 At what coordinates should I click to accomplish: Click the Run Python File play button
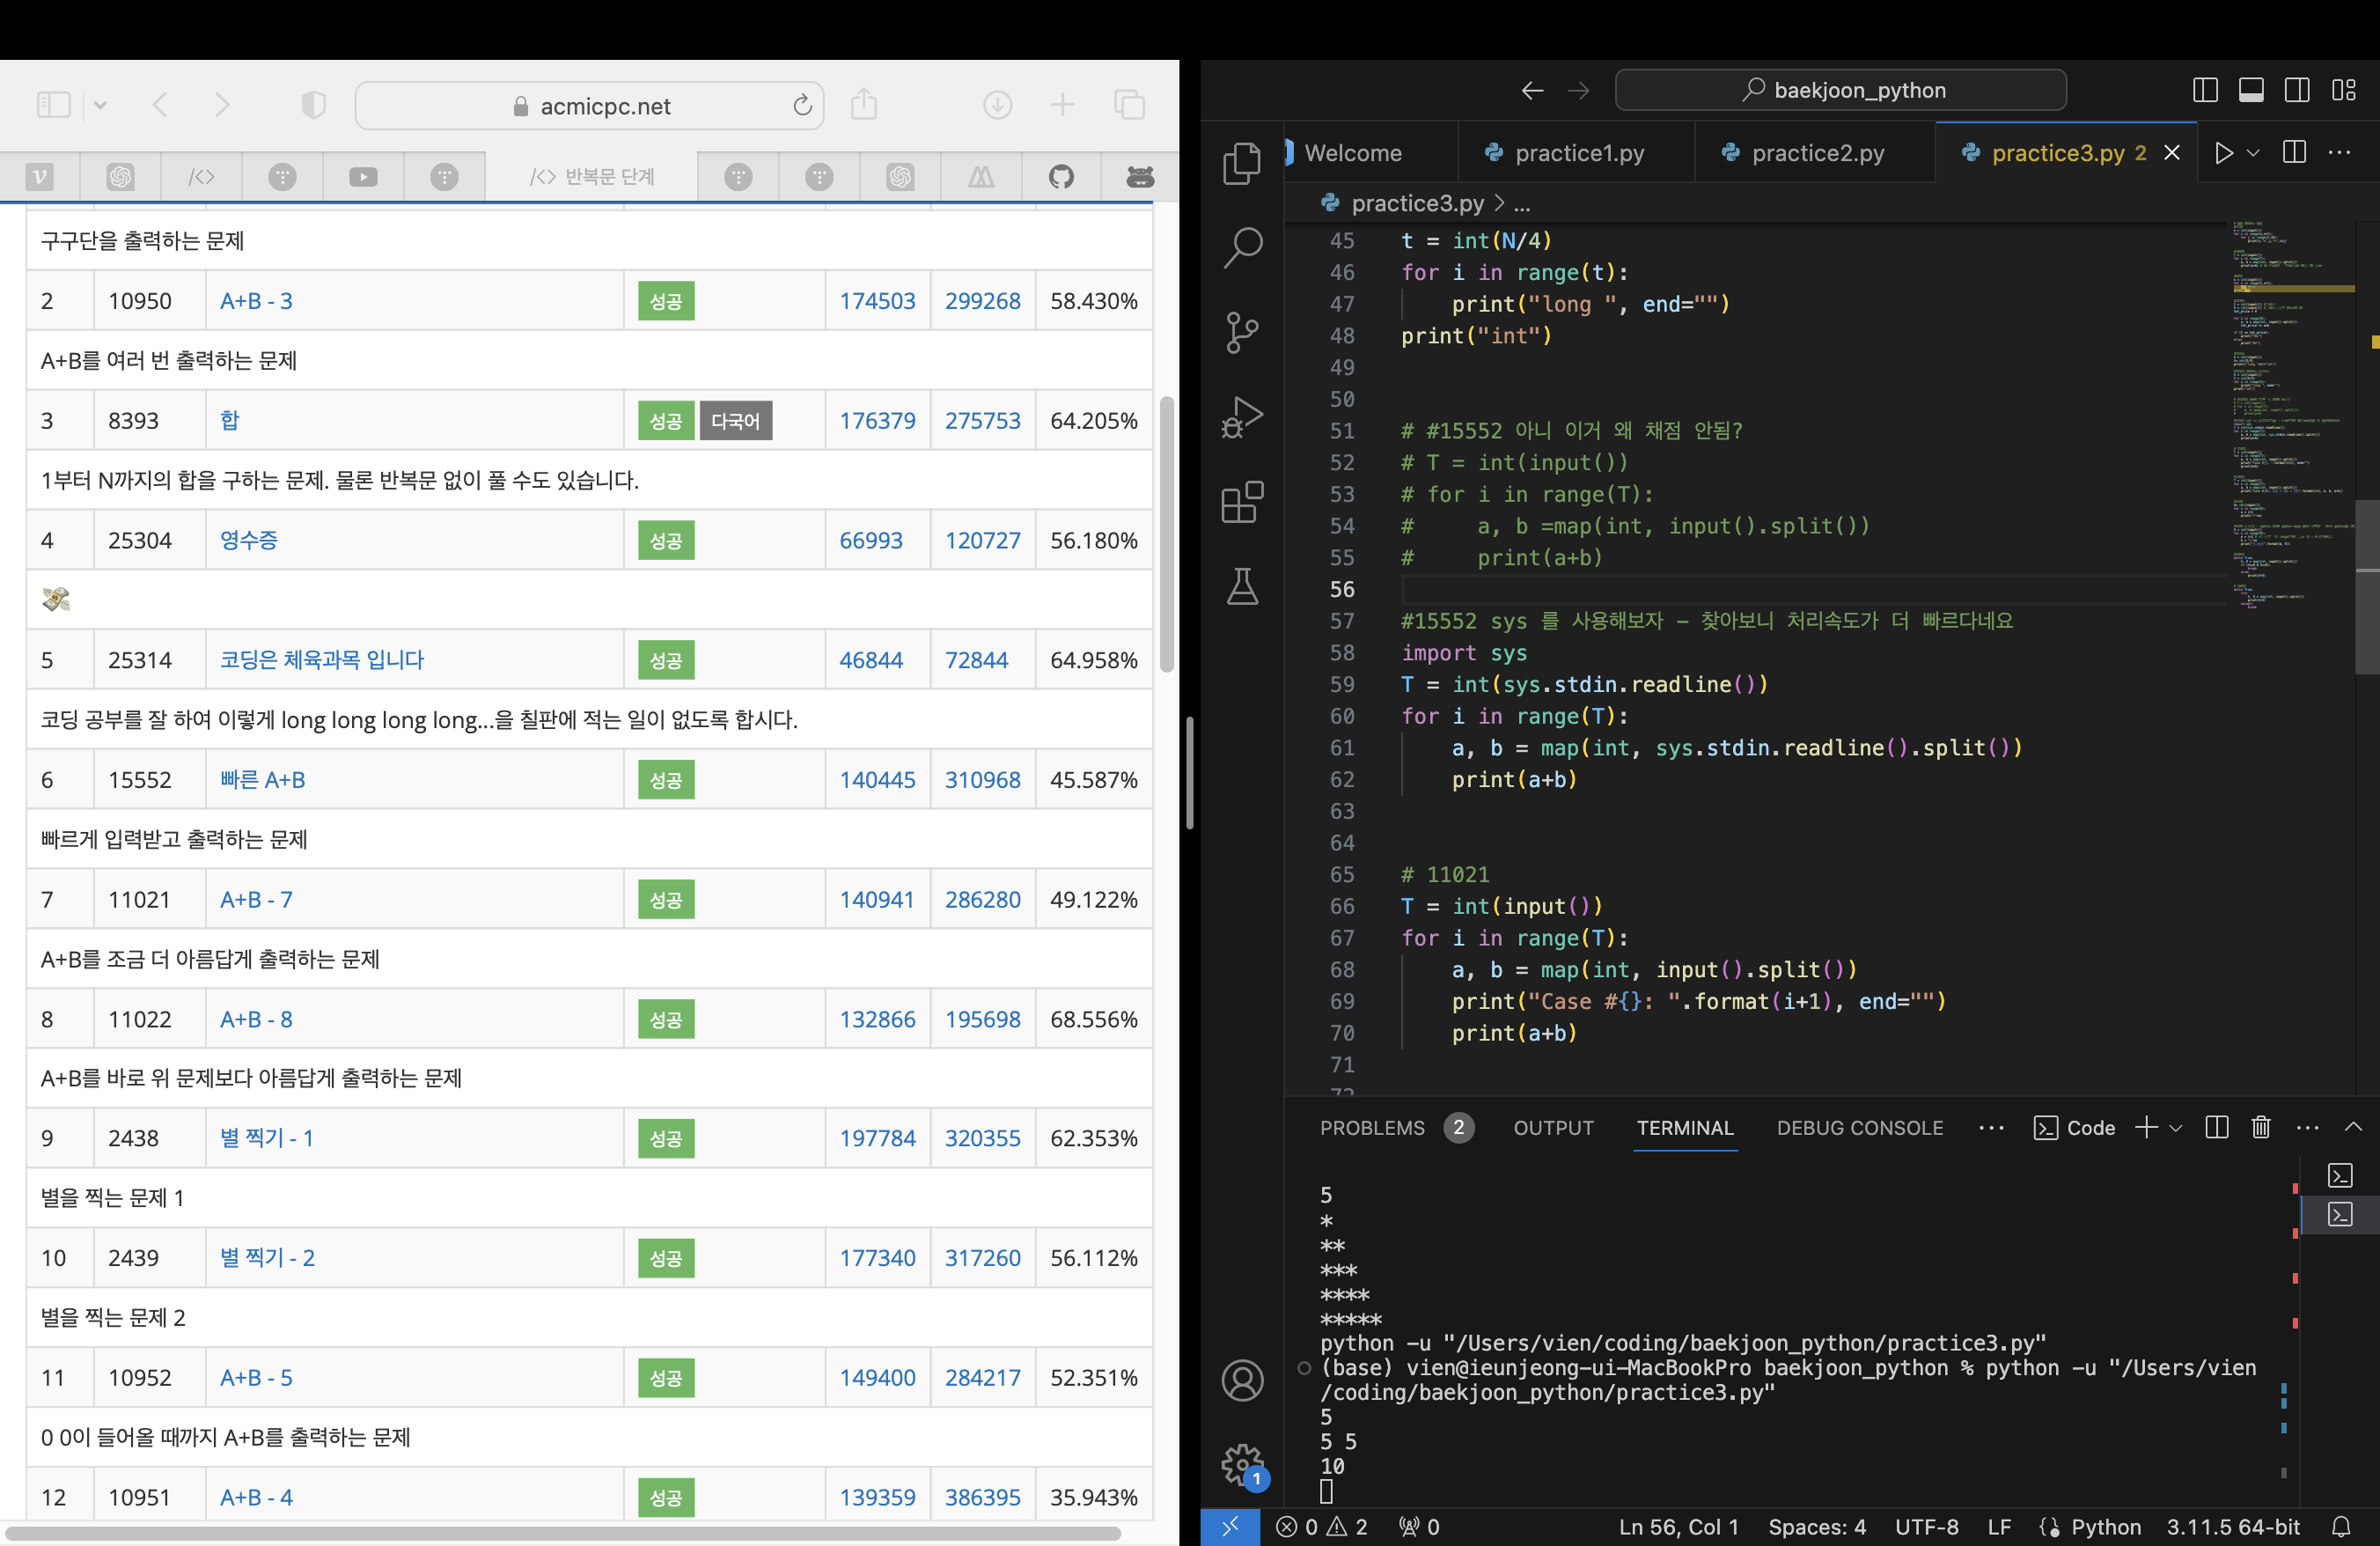pos(2223,153)
